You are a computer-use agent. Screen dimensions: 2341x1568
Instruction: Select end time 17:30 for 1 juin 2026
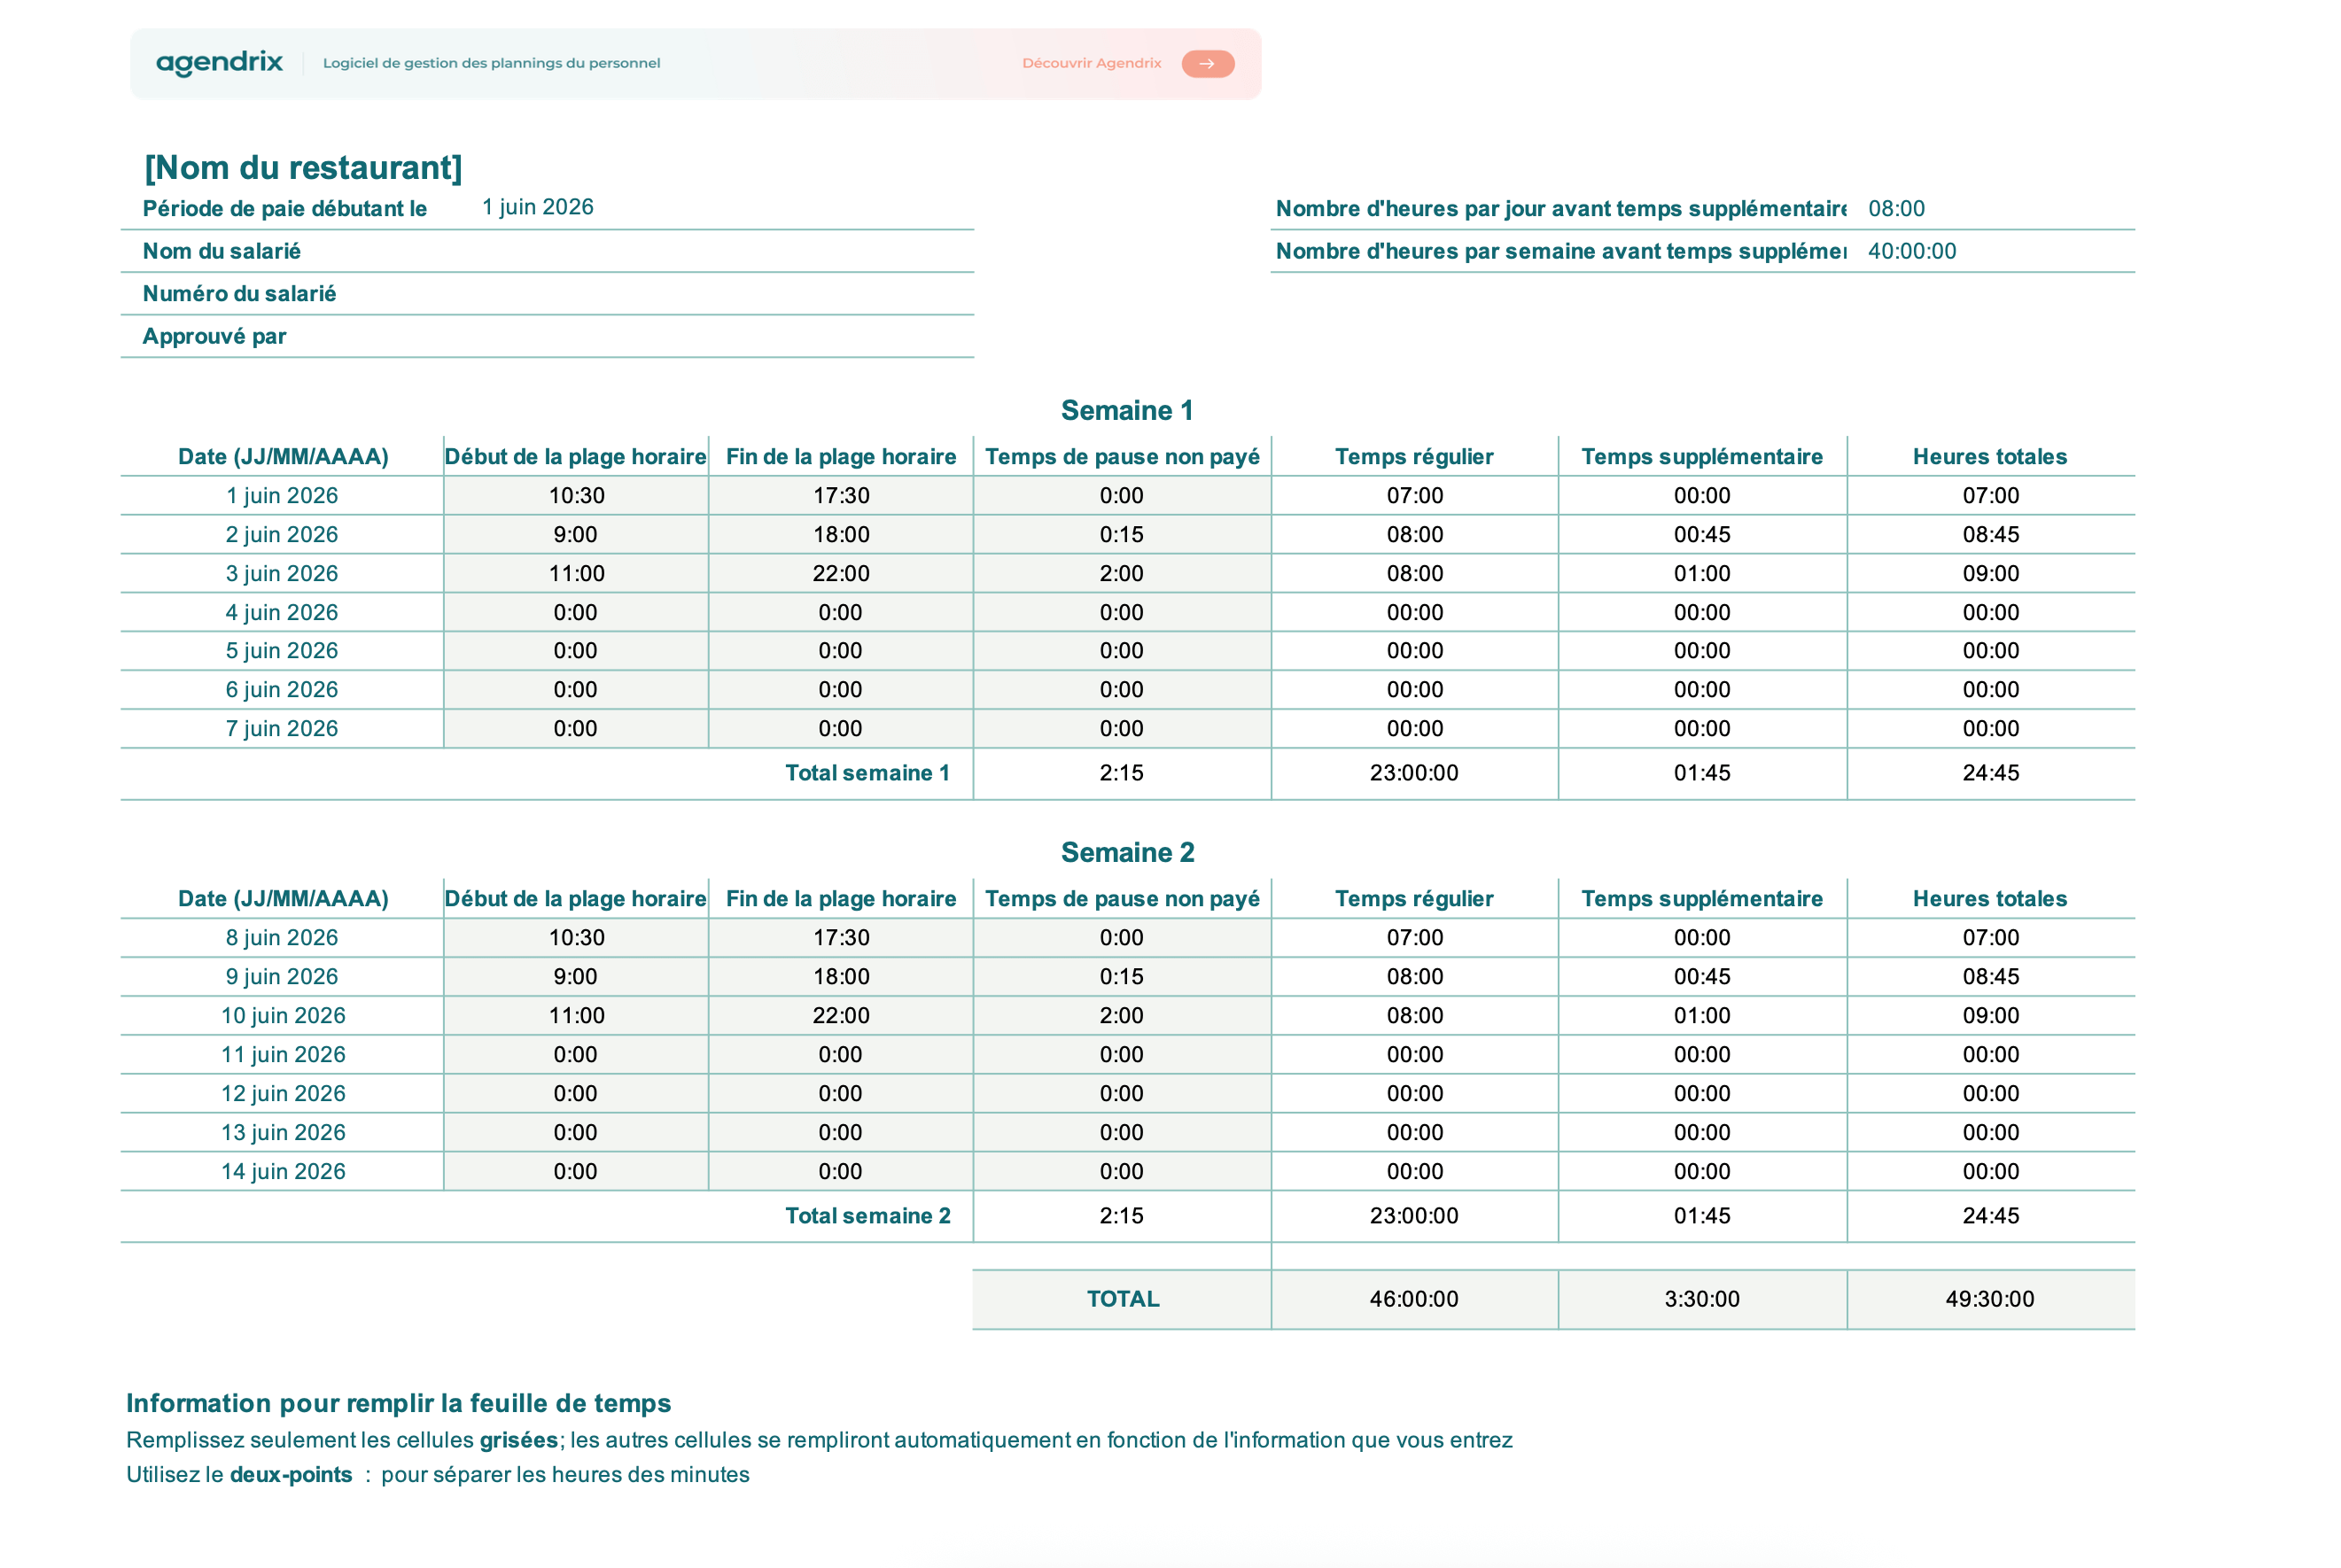pyautogui.click(x=841, y=495)
